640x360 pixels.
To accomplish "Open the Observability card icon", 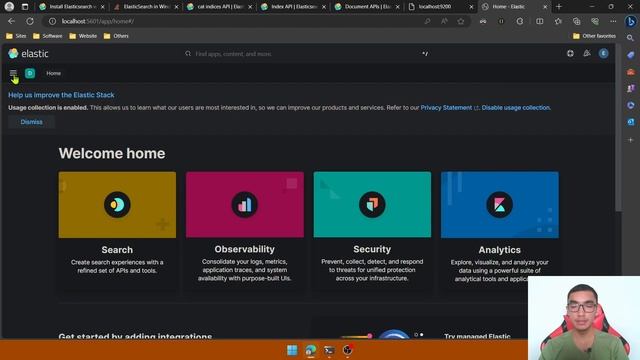I will pyautogui.click(x=244, y=204).
